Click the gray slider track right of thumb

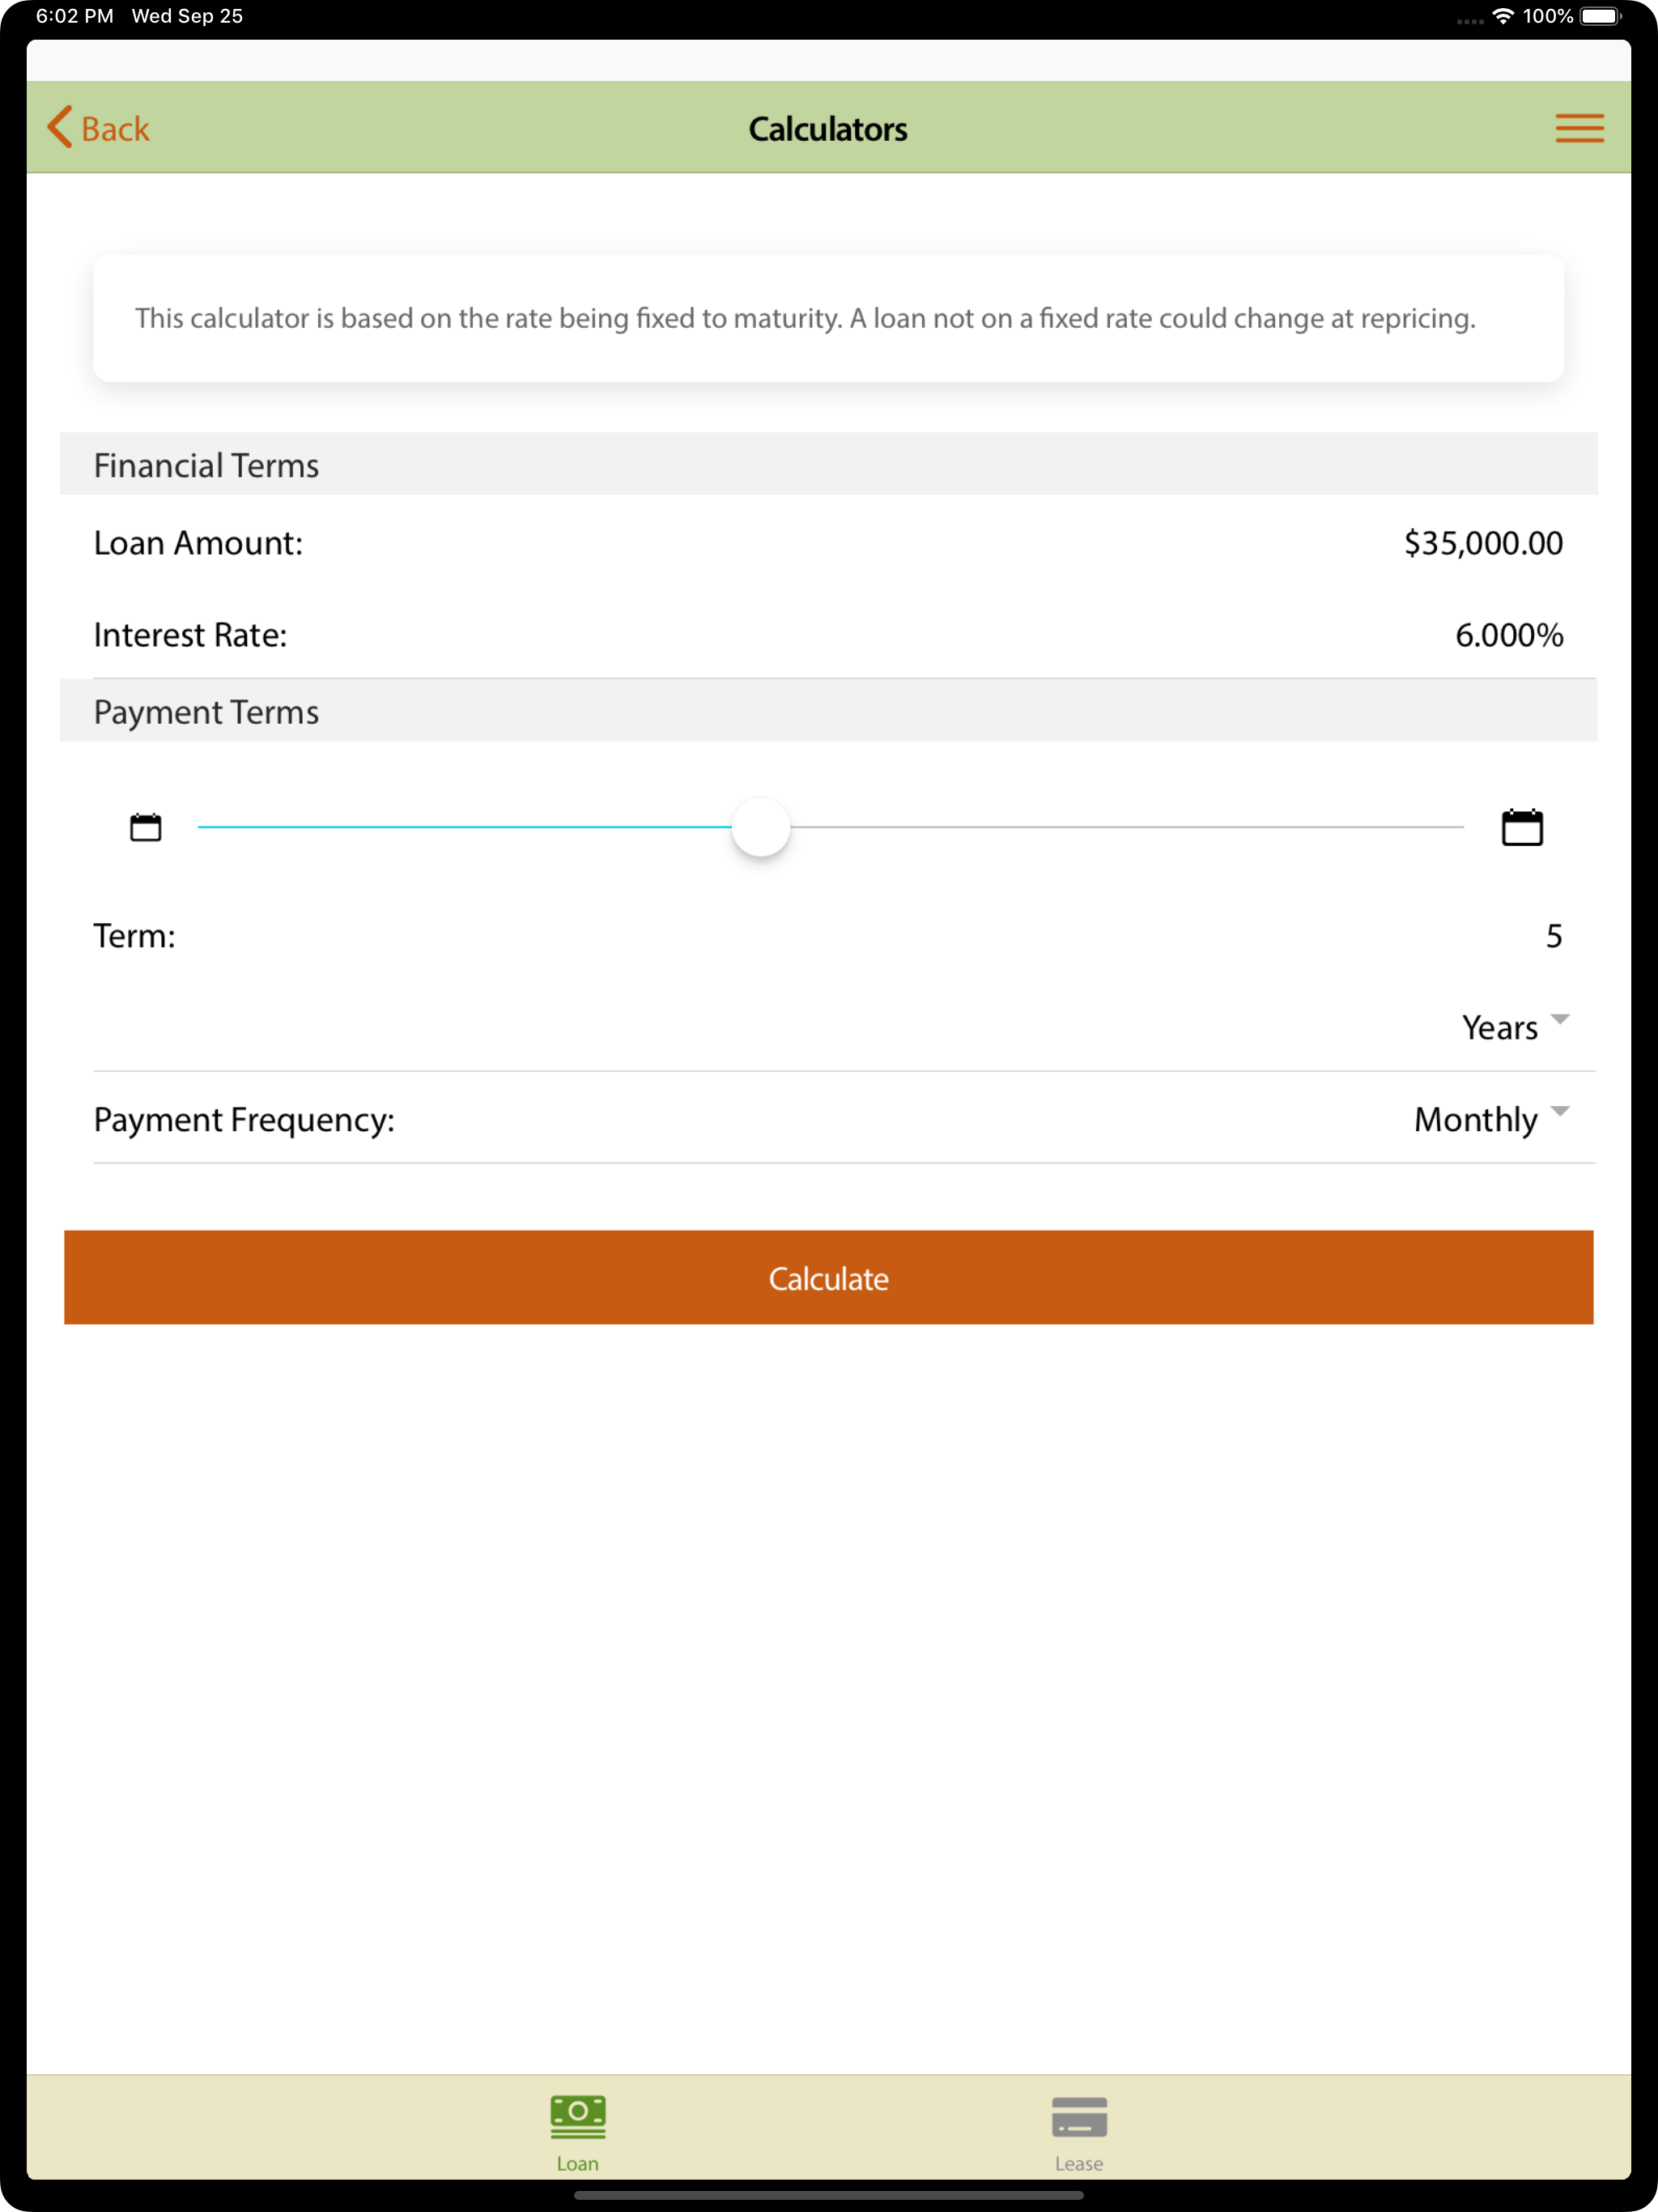[1127, 827]
